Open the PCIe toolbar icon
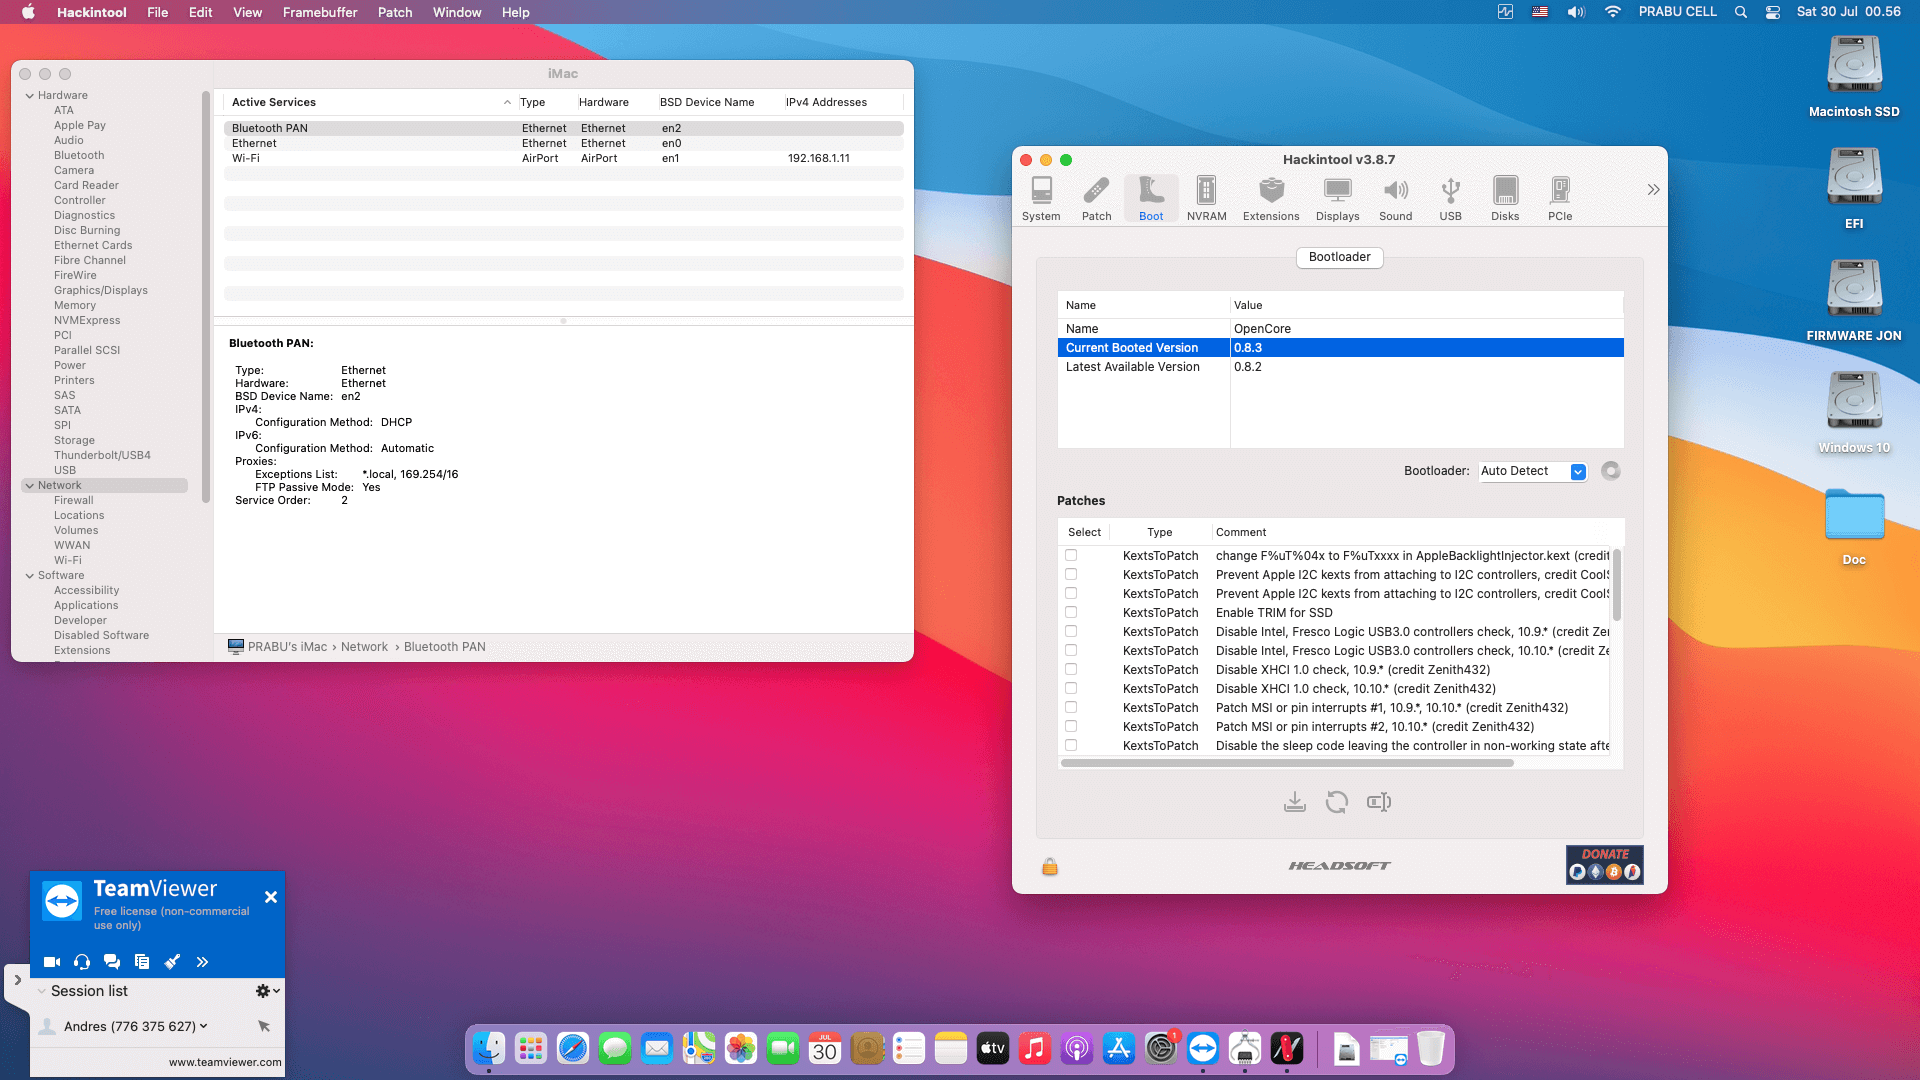Screen dimensions: 1920x1080 [x=1559, y=198]
